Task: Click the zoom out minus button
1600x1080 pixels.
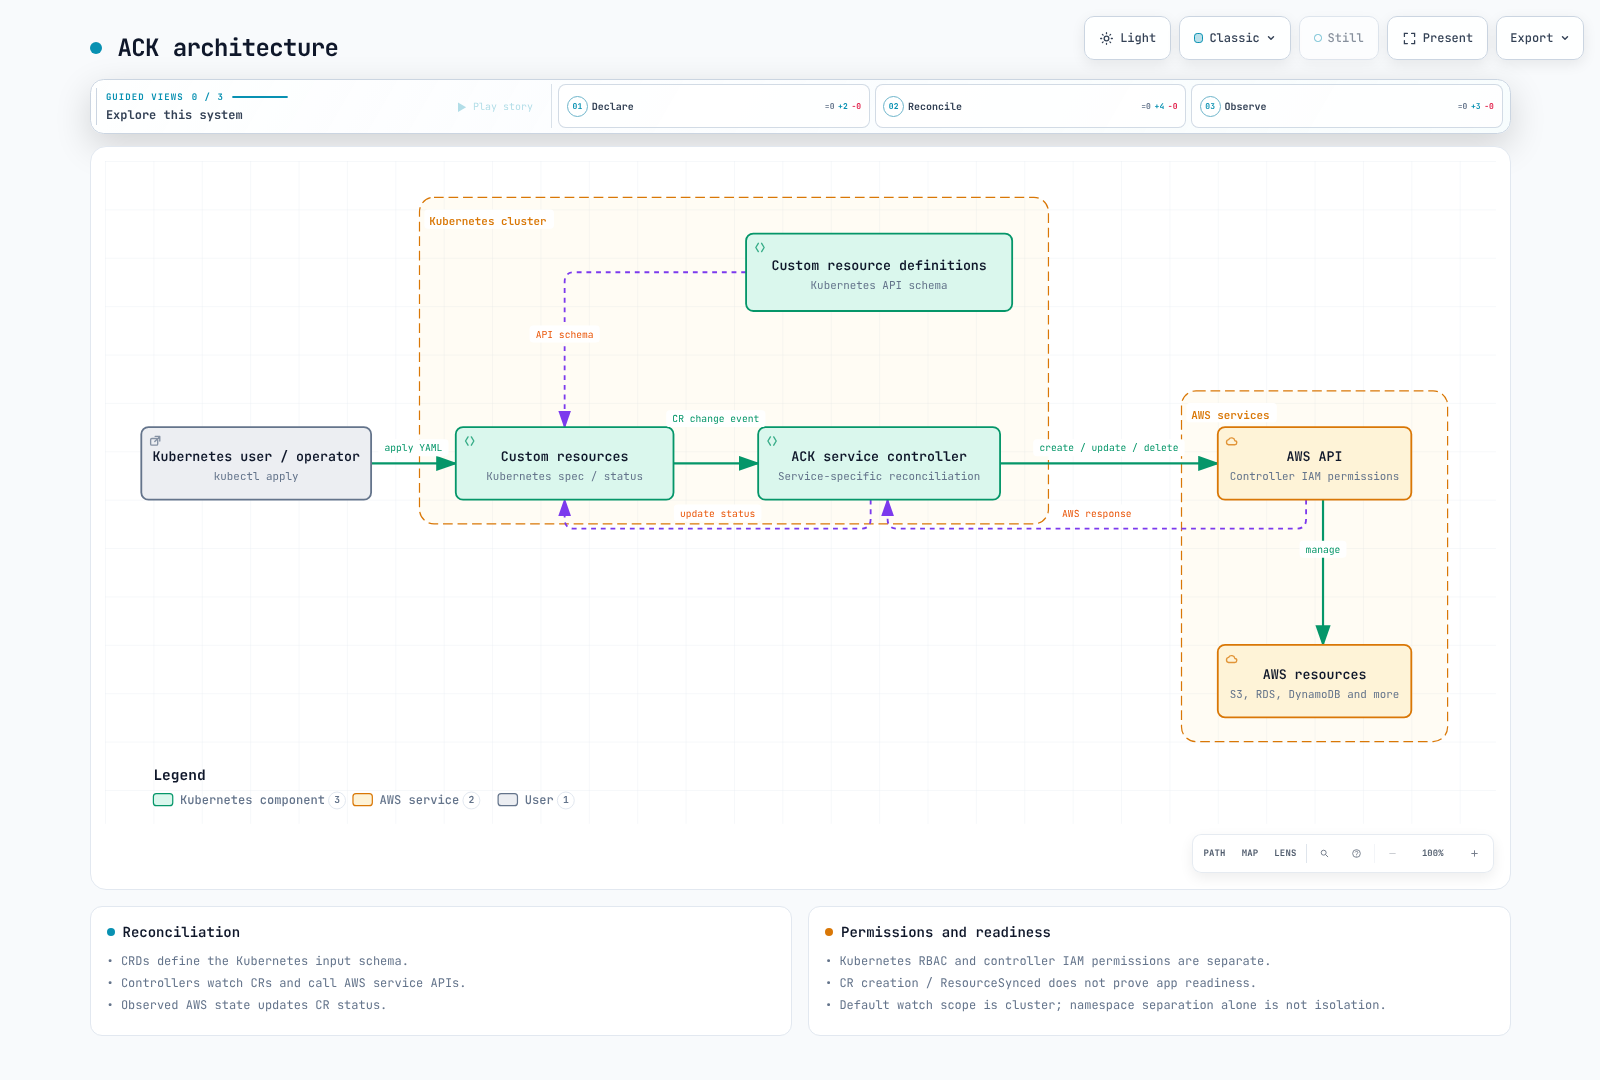Action: click(x=1392, y=854)
